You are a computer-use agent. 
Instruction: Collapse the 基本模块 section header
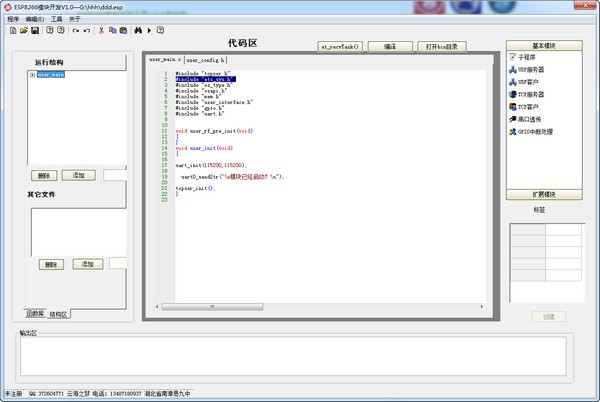pyautogui.click(x=544, y=46)
